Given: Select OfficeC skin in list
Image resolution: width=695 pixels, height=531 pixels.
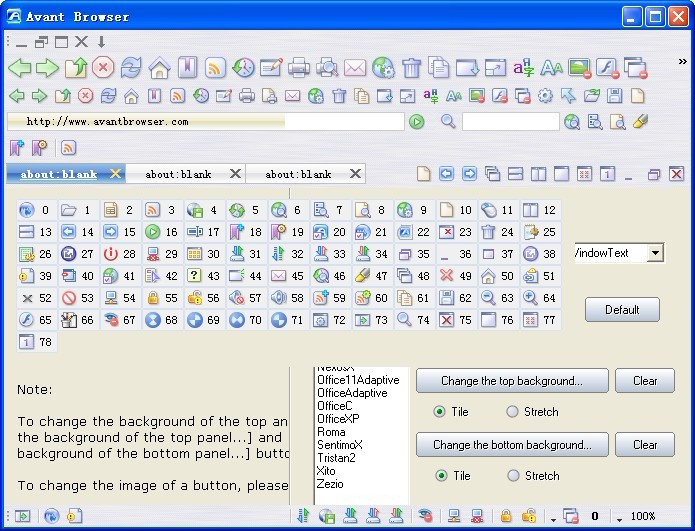Looking at the screenshot, I should tap(335, 406).
